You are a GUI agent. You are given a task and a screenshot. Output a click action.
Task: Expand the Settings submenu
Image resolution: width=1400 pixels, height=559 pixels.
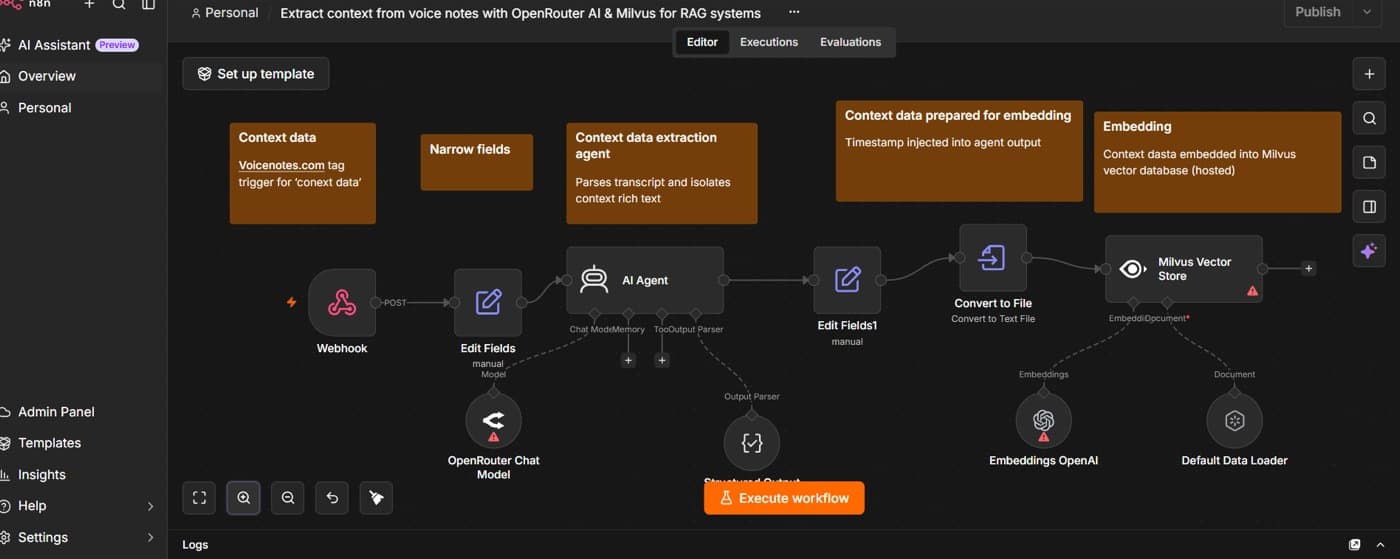151,537
